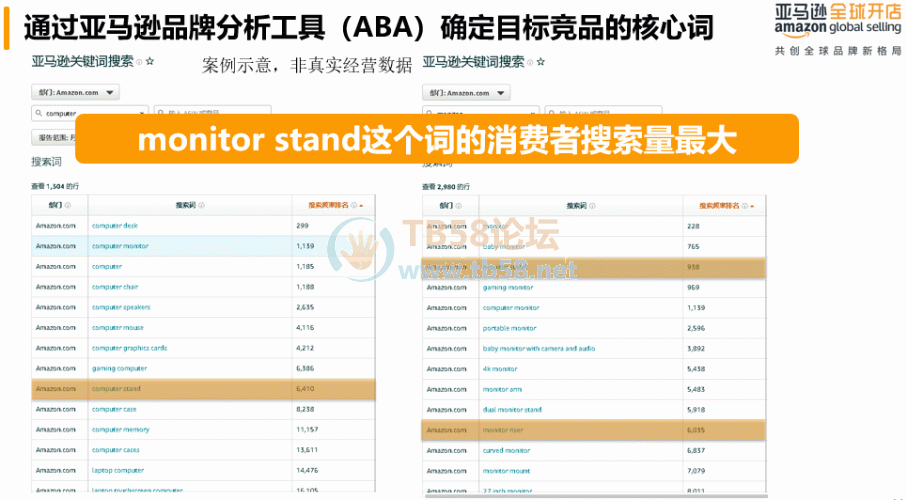Toggle the rank sort arrow in the monitor table
Viewport: 907px width, 500px height.
pyautogui.click(x=753, y=207)
